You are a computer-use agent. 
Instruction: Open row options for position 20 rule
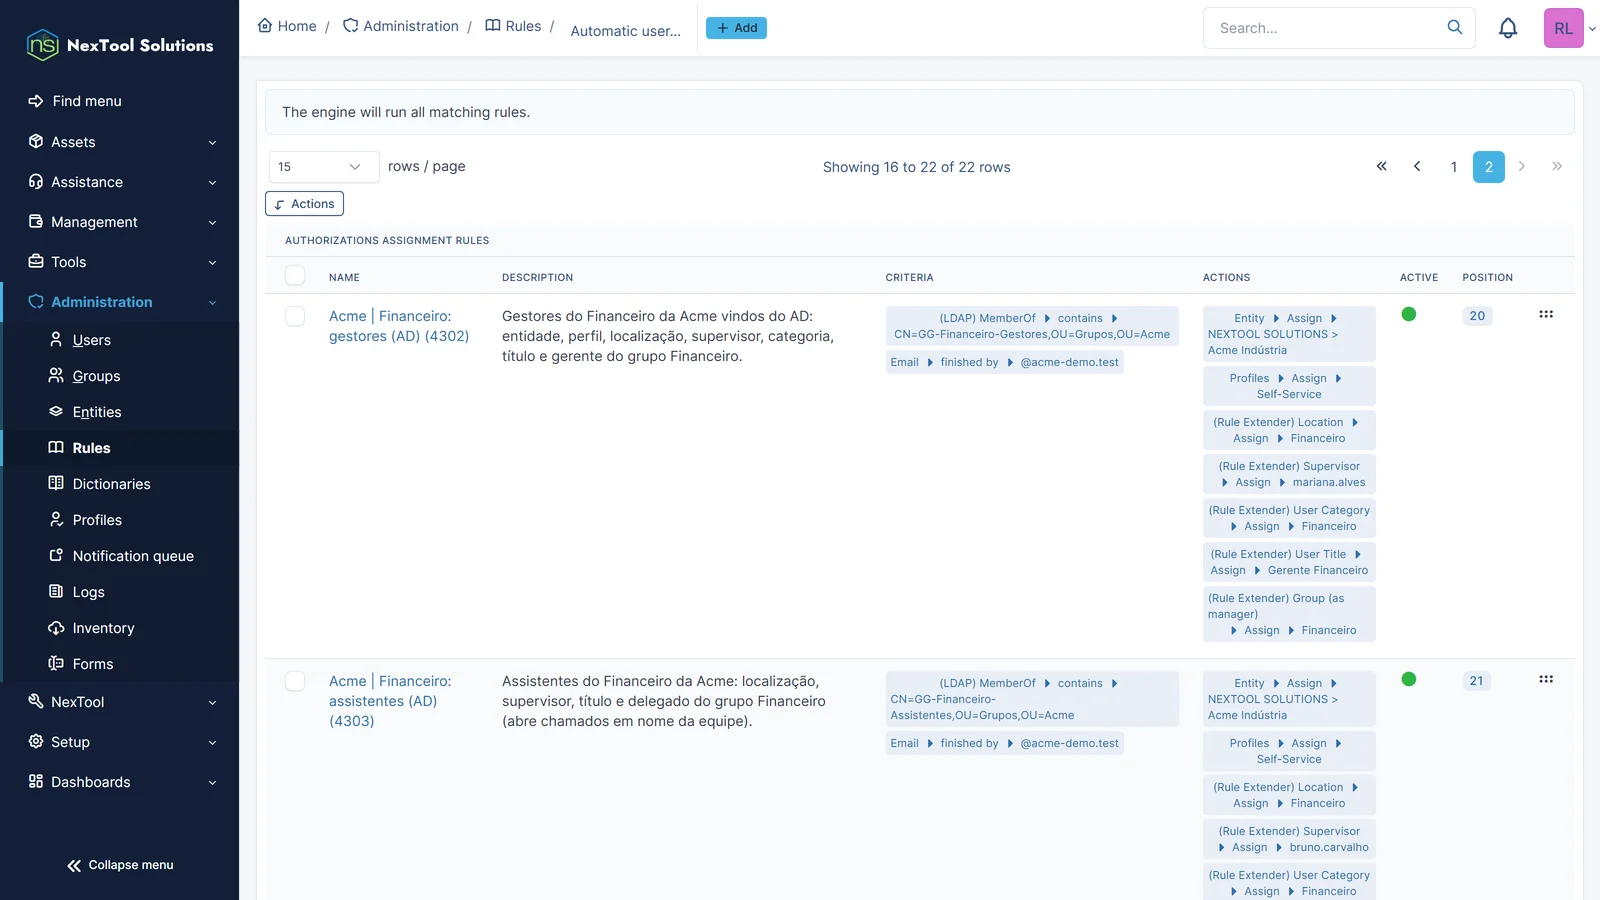(x=1546, y=314)
